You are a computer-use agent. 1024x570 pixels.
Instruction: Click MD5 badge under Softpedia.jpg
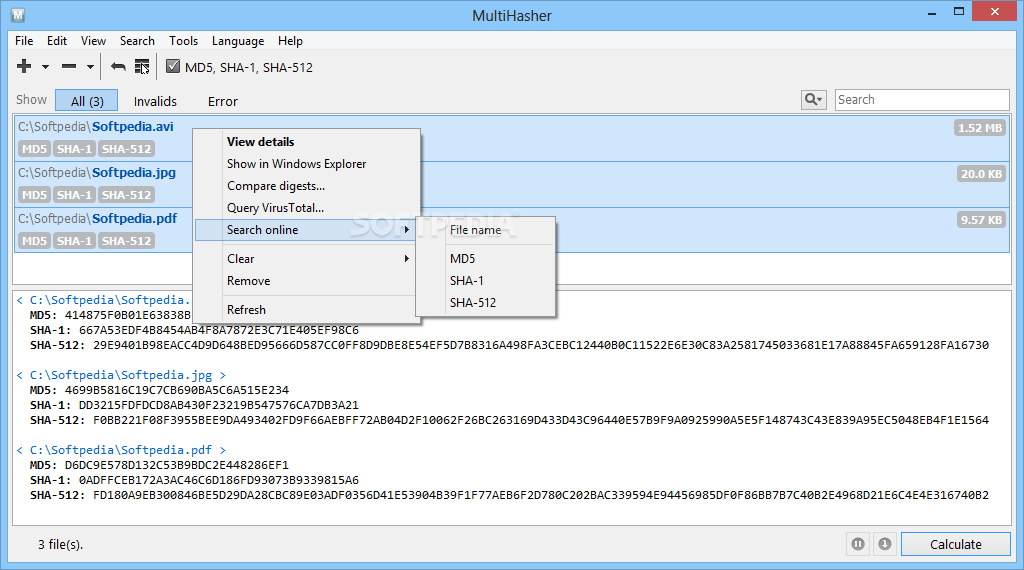(35, 195)
